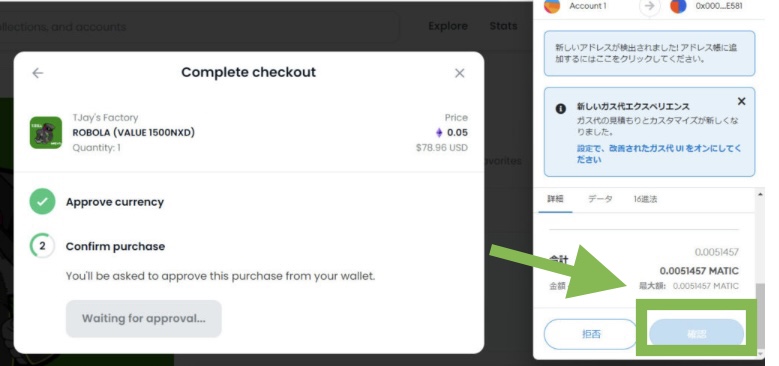
Task: Click the recipient address 0x000...E581 avatar
Action: (678, 6)
